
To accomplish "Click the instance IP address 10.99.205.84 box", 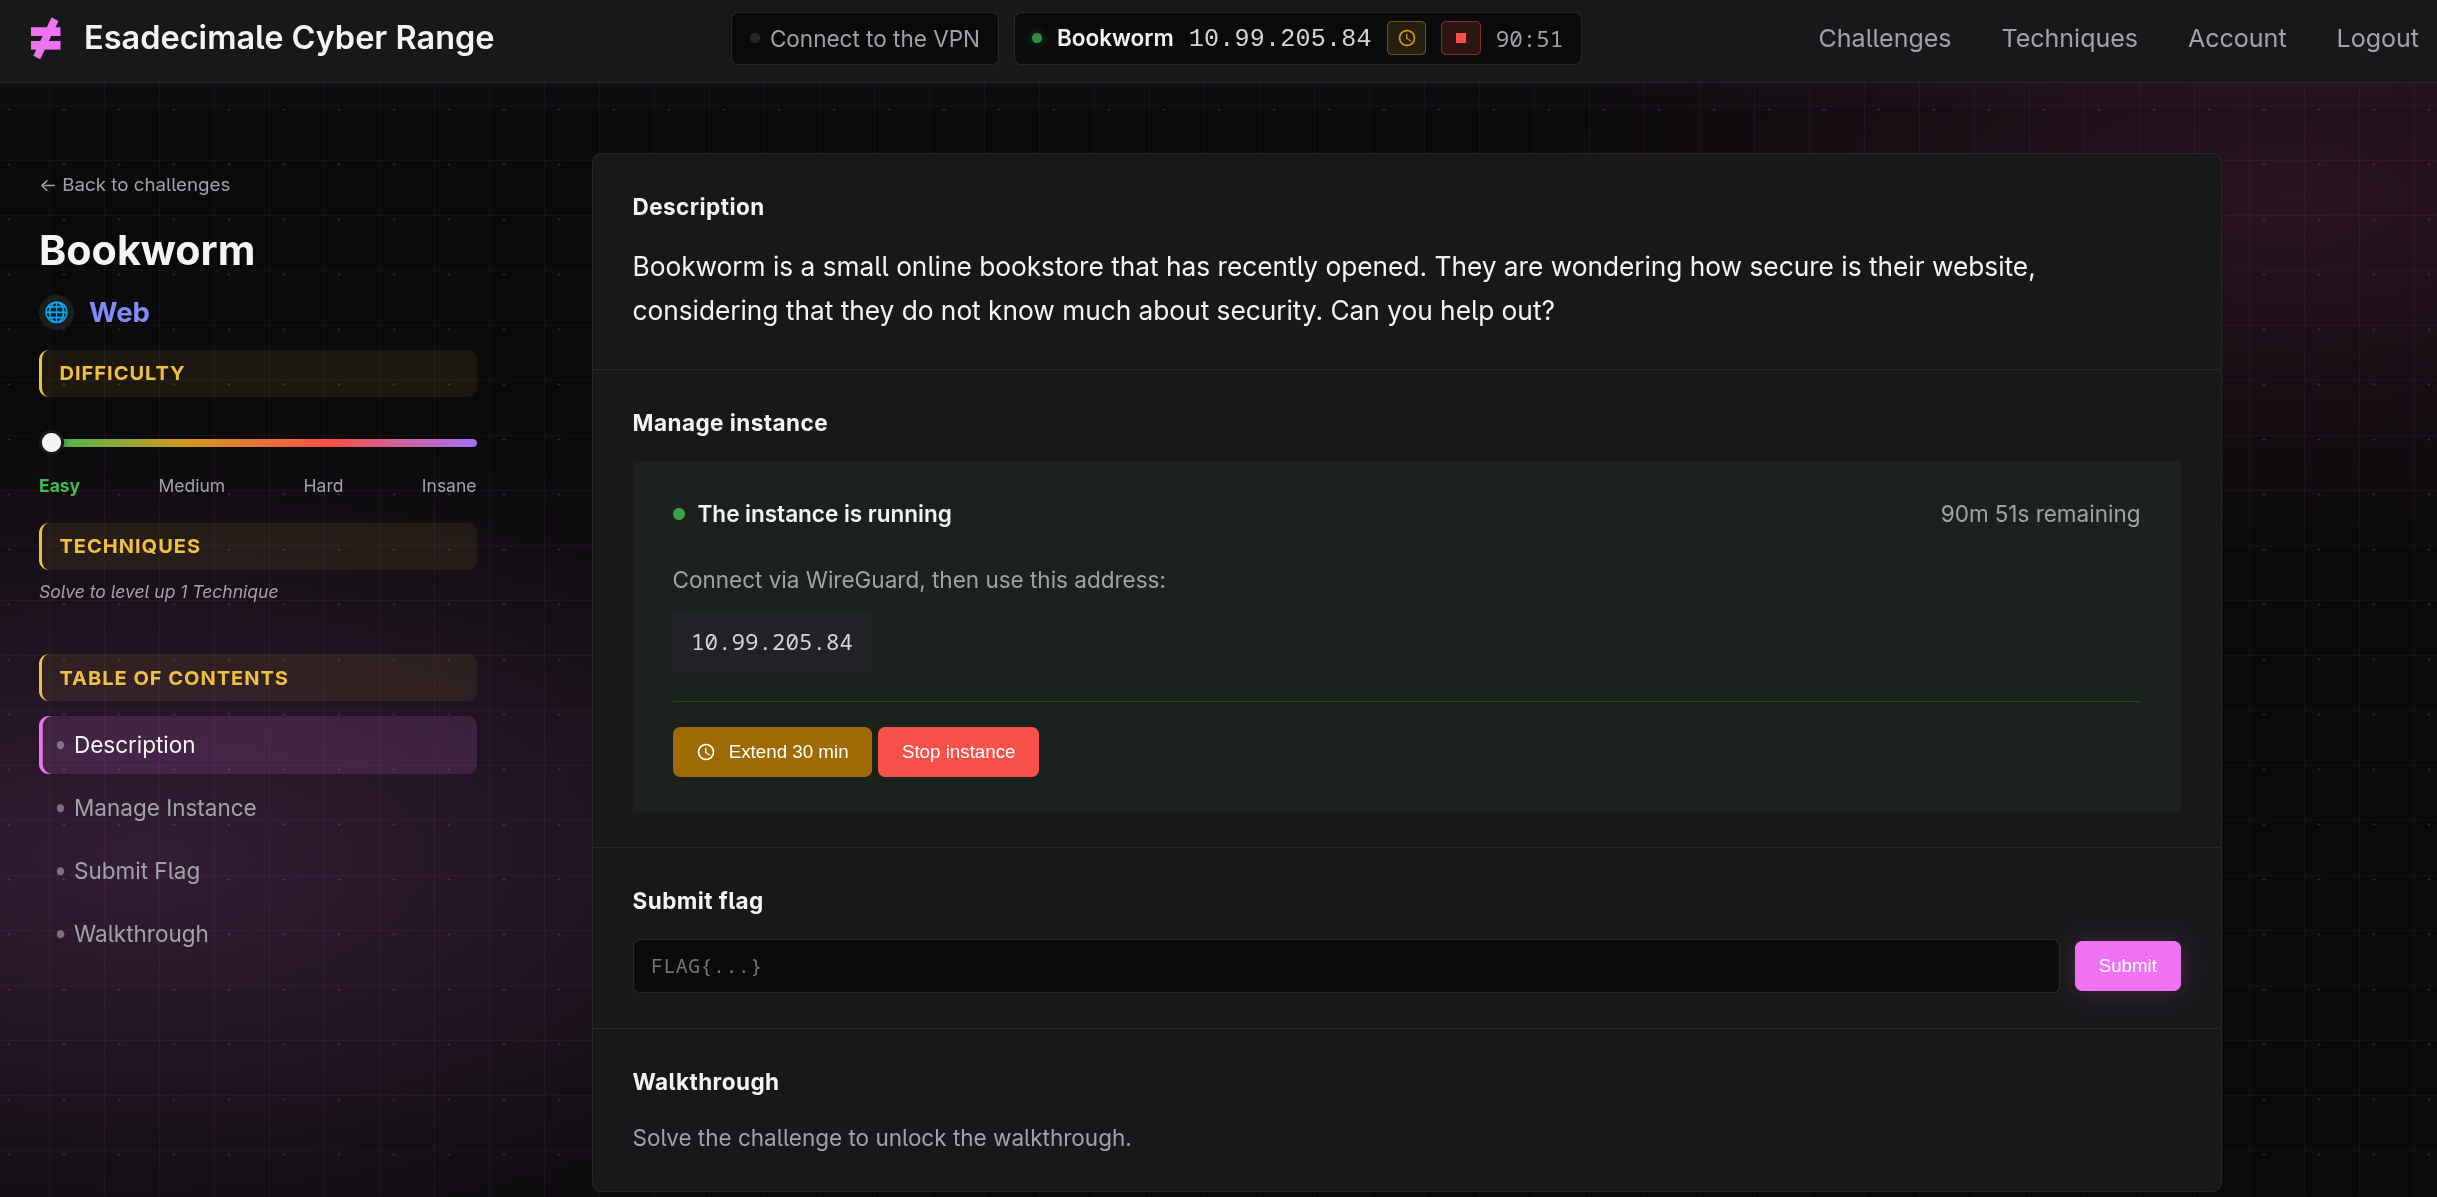I will [x=772, y=642].
